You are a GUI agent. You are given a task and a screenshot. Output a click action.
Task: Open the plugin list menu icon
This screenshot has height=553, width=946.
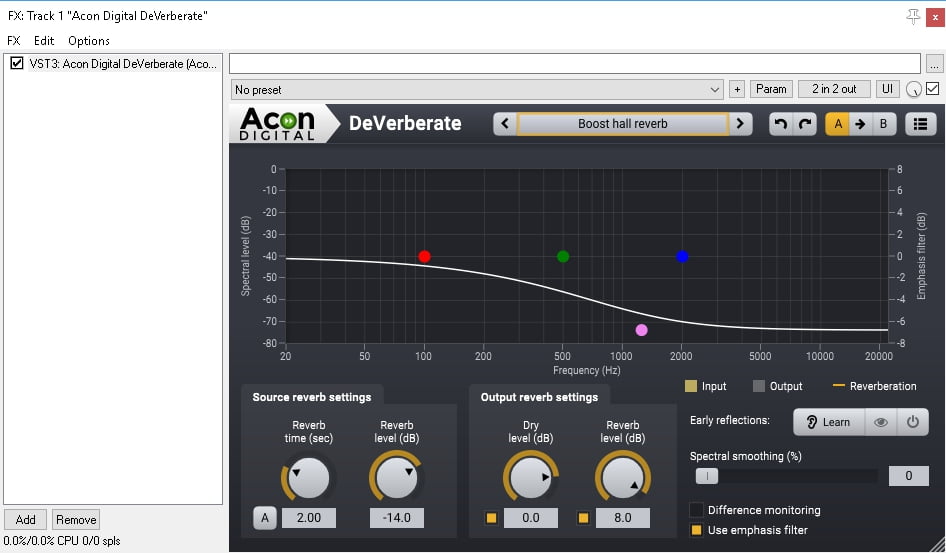920,124
